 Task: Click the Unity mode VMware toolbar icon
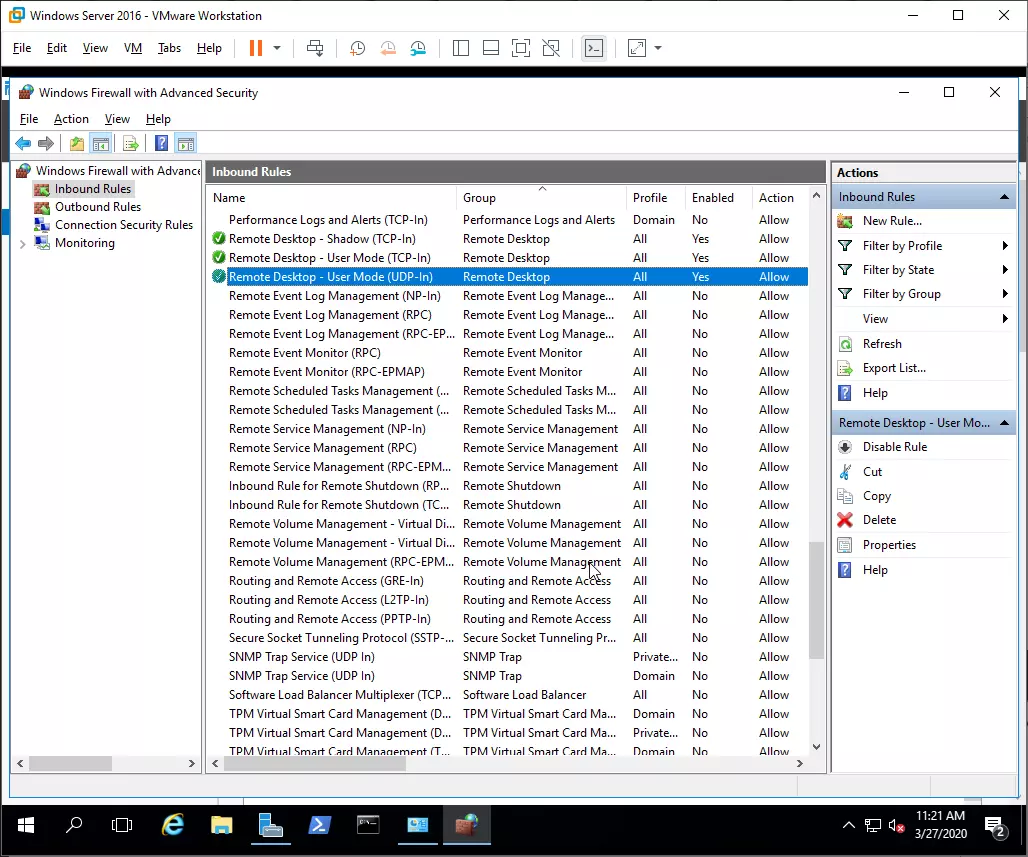click(551, 48)
